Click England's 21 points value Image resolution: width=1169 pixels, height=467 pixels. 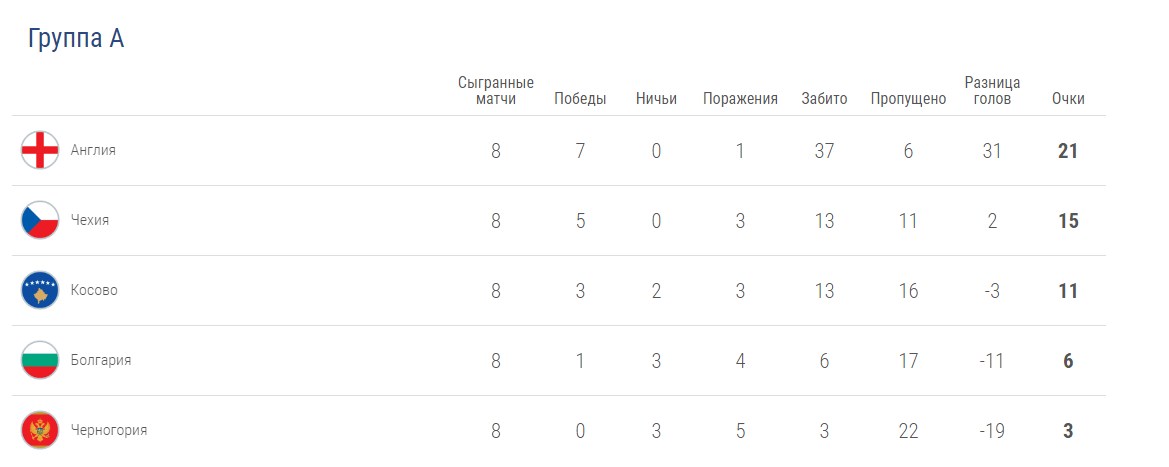pos(1068,151)
